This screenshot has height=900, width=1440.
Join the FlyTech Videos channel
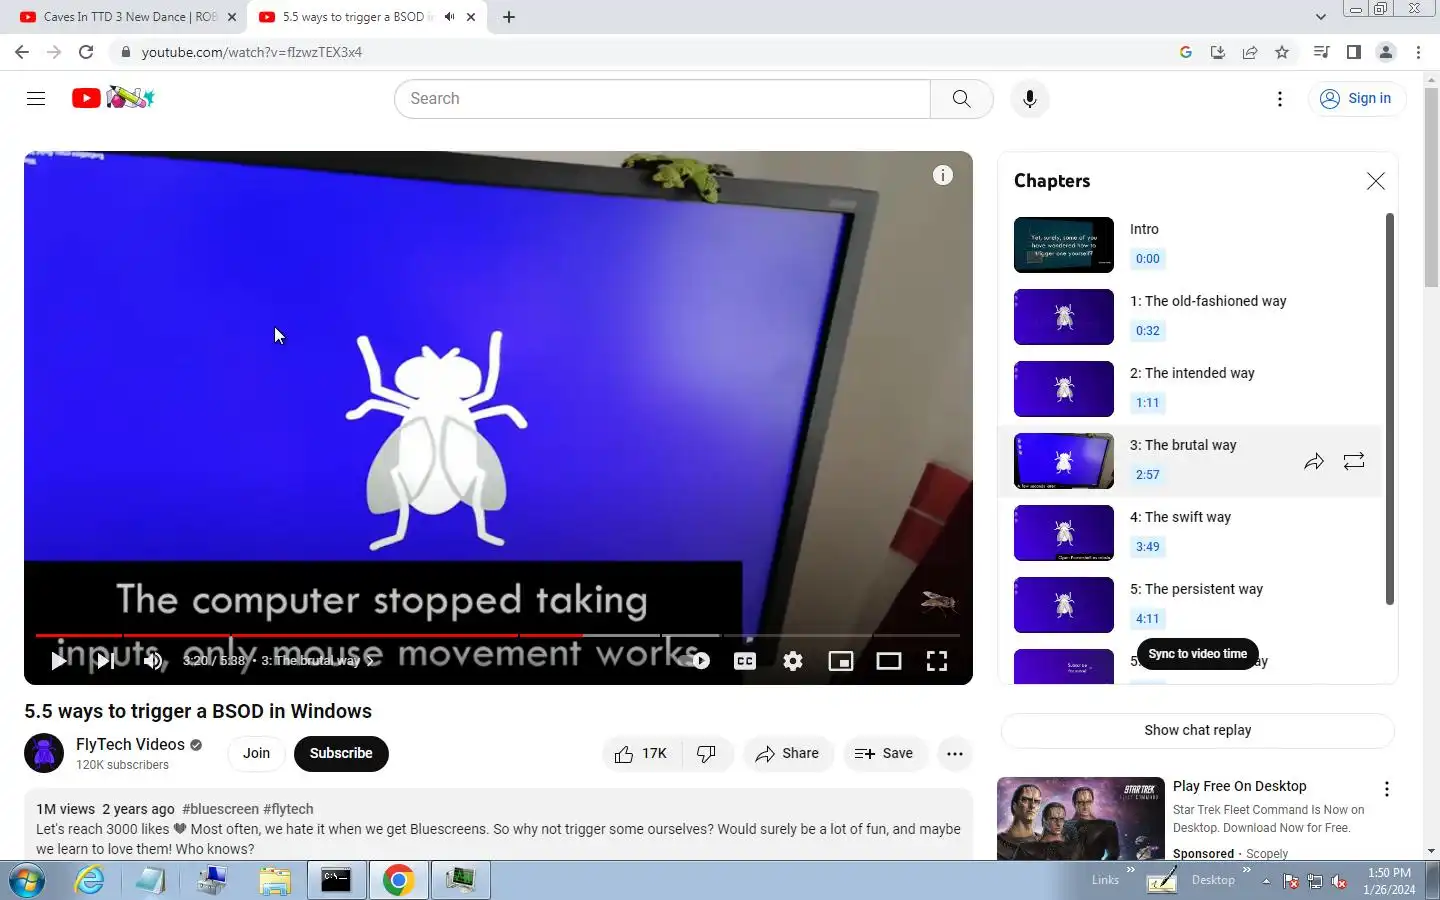point(256,753)
